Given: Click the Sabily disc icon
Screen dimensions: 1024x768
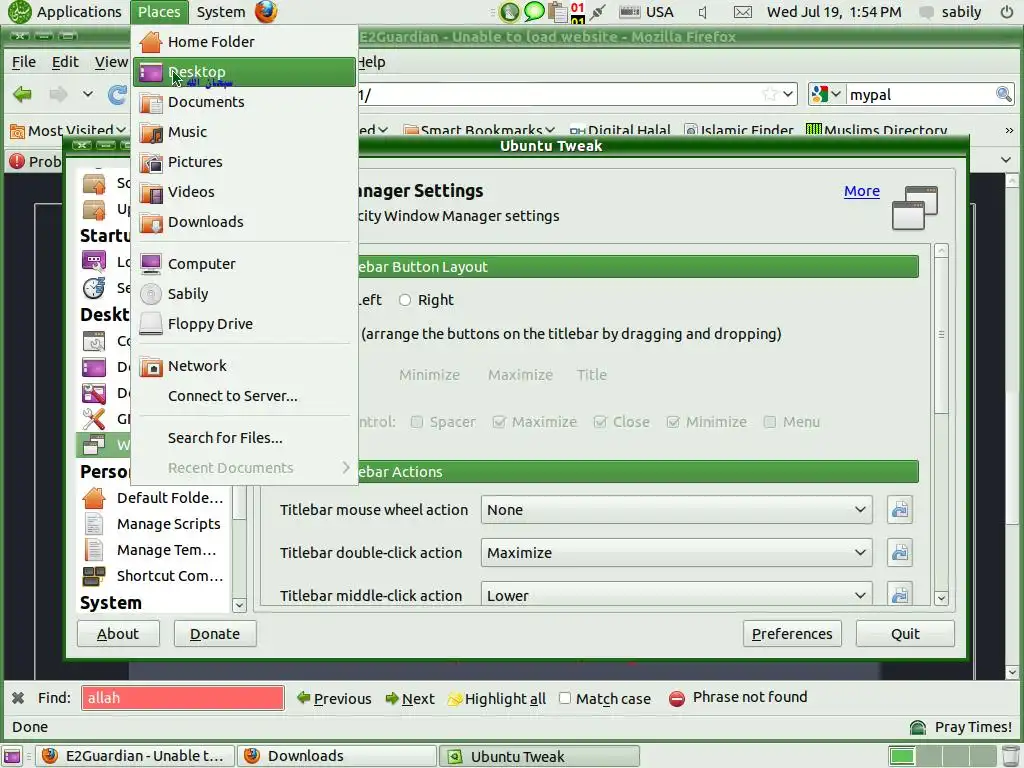Looking at the screenshot, I should (x=151, y=294).
